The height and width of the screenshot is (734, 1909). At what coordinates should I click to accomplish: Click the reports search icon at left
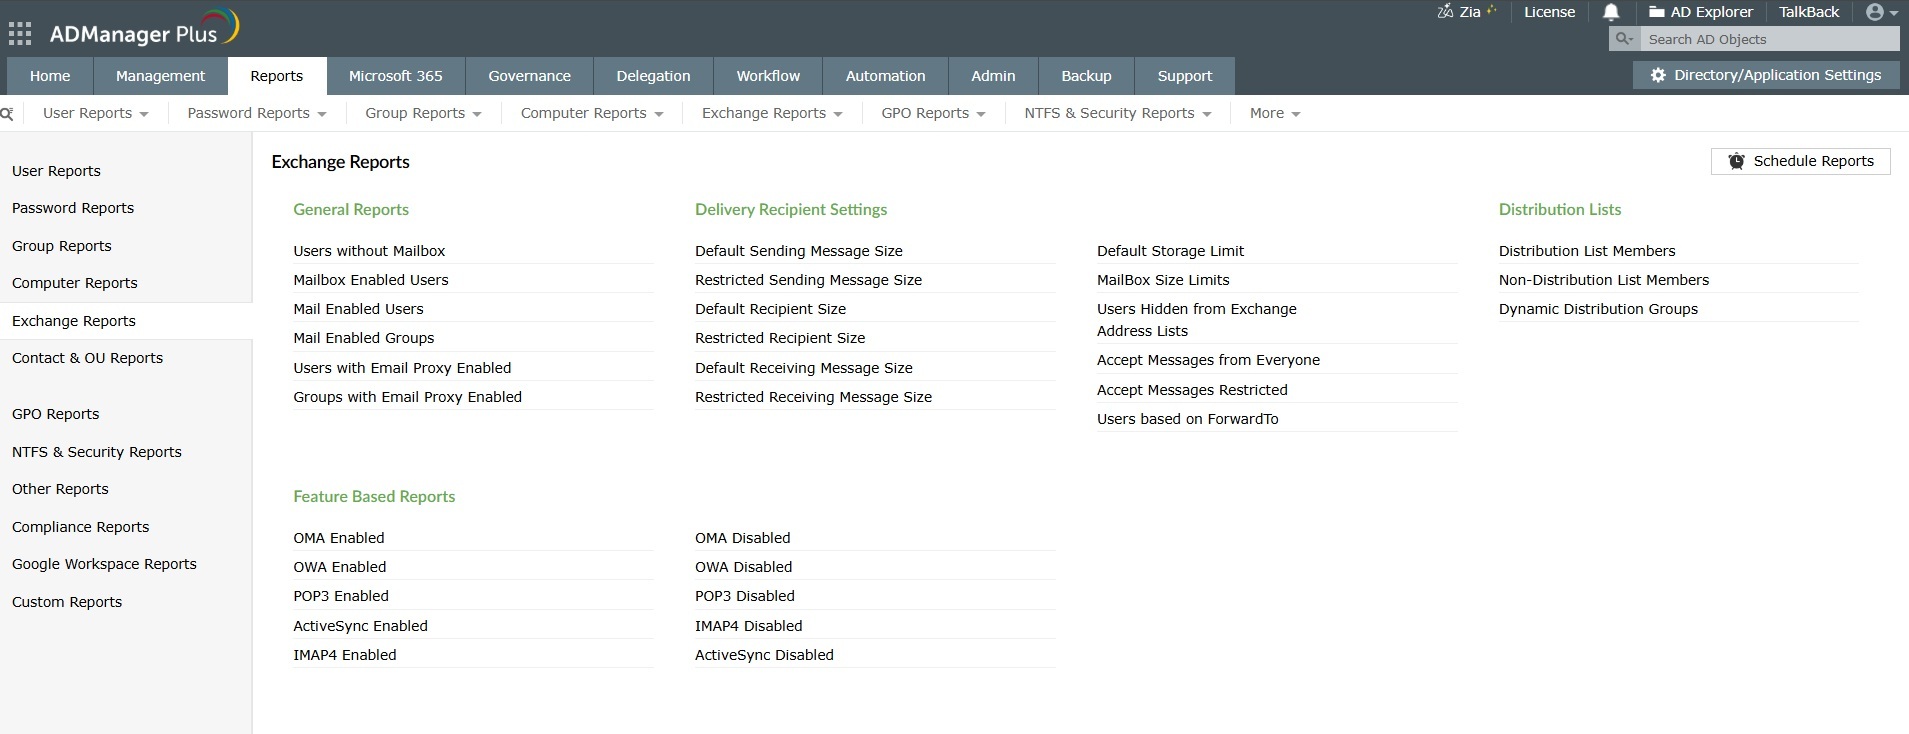pos(7,114)
